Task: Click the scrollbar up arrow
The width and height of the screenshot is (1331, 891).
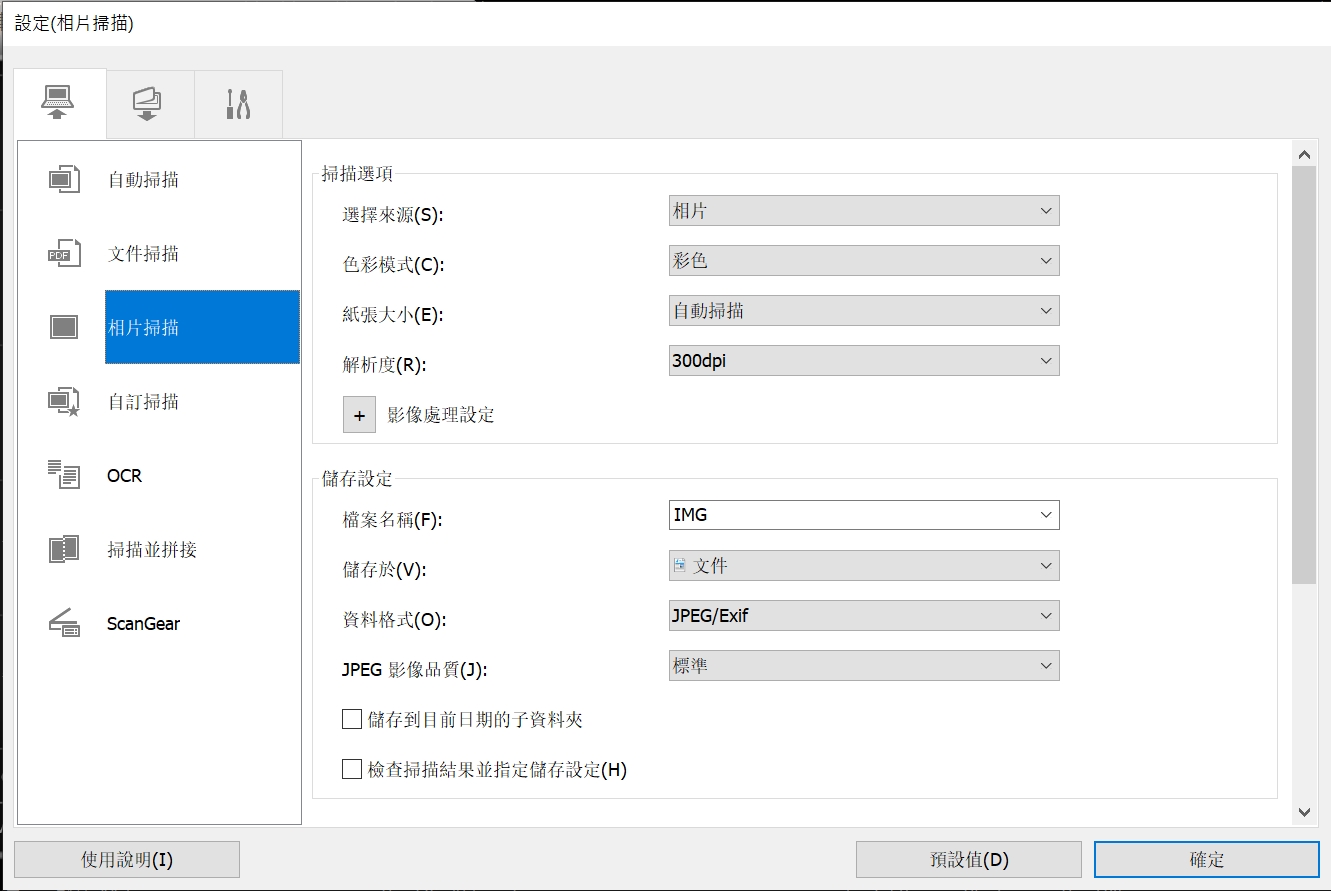Action: tap(1304, 154)
